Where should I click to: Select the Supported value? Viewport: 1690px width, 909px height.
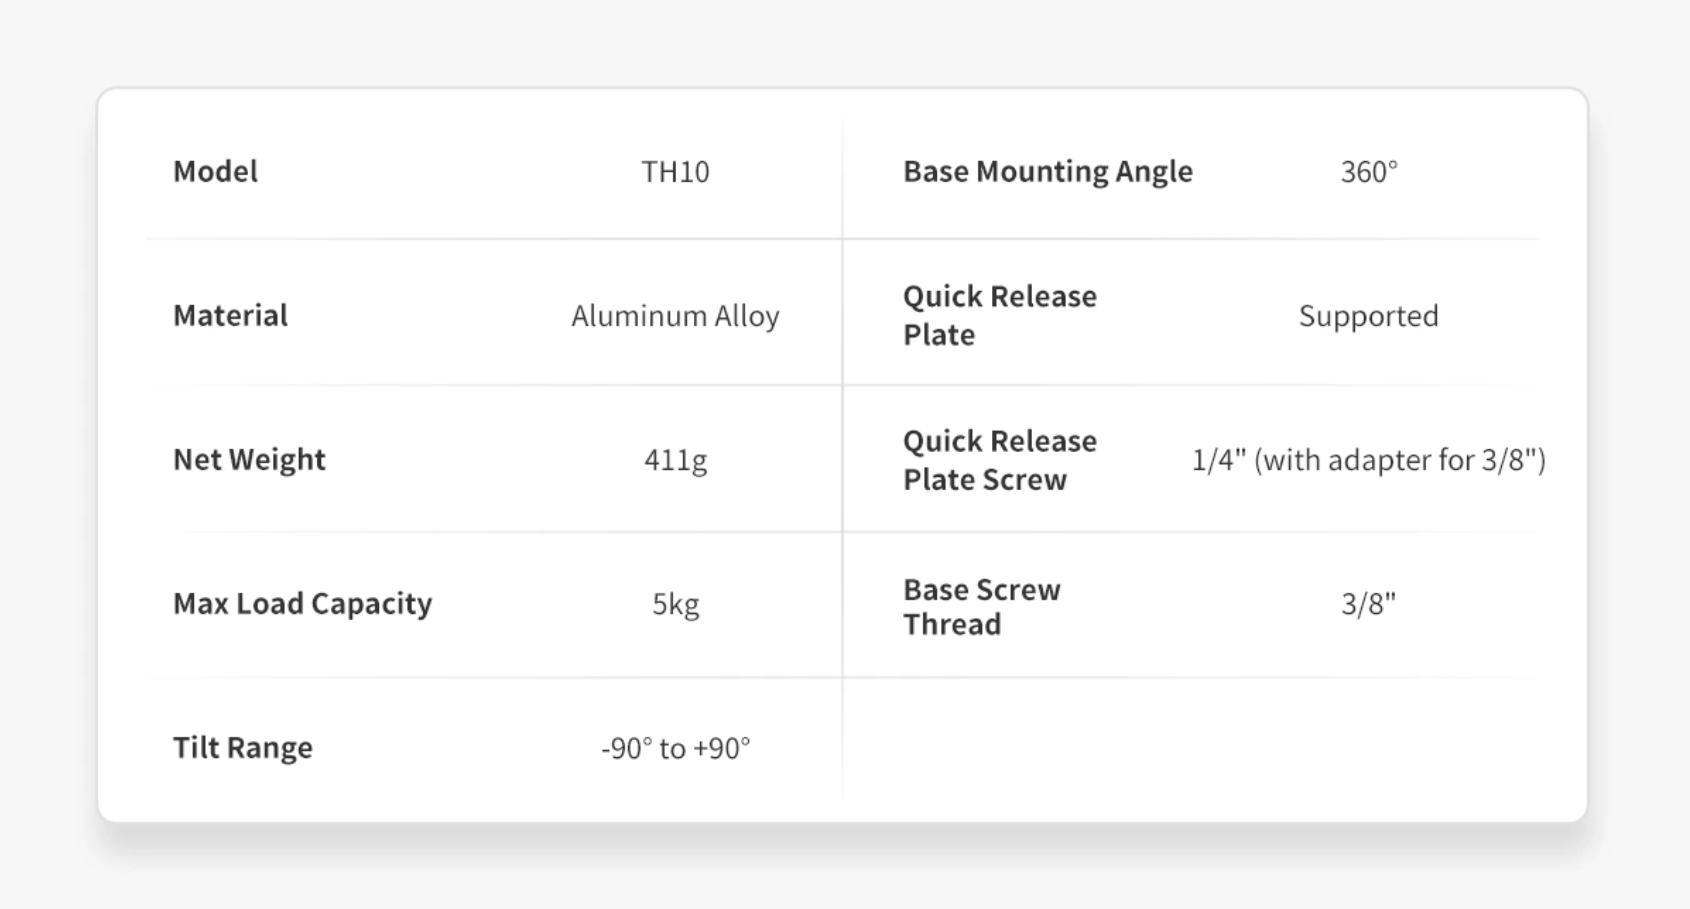pos(1368,316)
